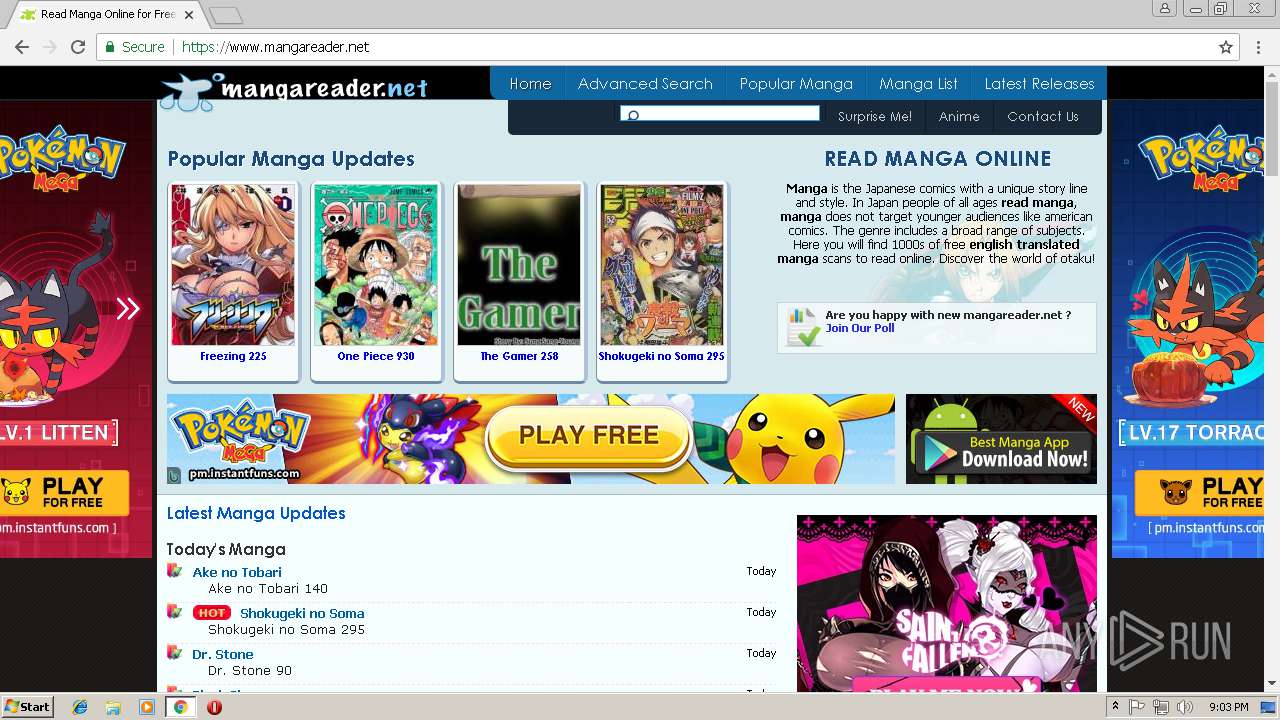The image size is (1280, 720).
Task: Click the volume speaker tray icon
Action: tap(1185, 707)
